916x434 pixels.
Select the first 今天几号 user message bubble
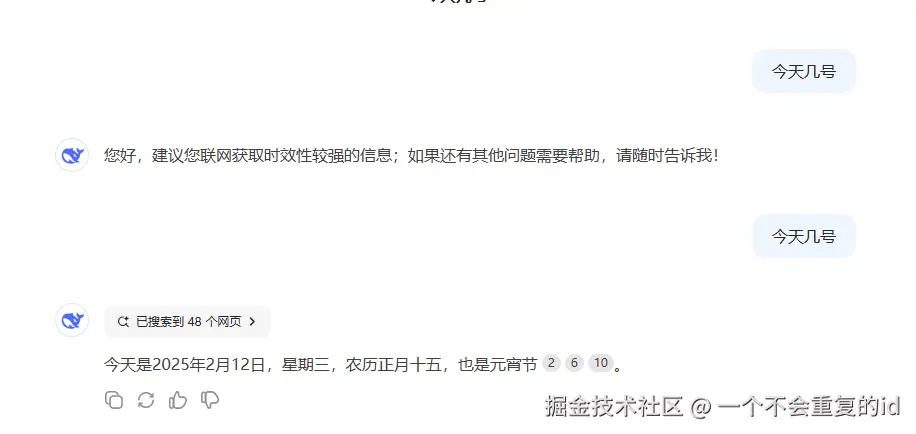pyautogui.click(x=804, y=71)
